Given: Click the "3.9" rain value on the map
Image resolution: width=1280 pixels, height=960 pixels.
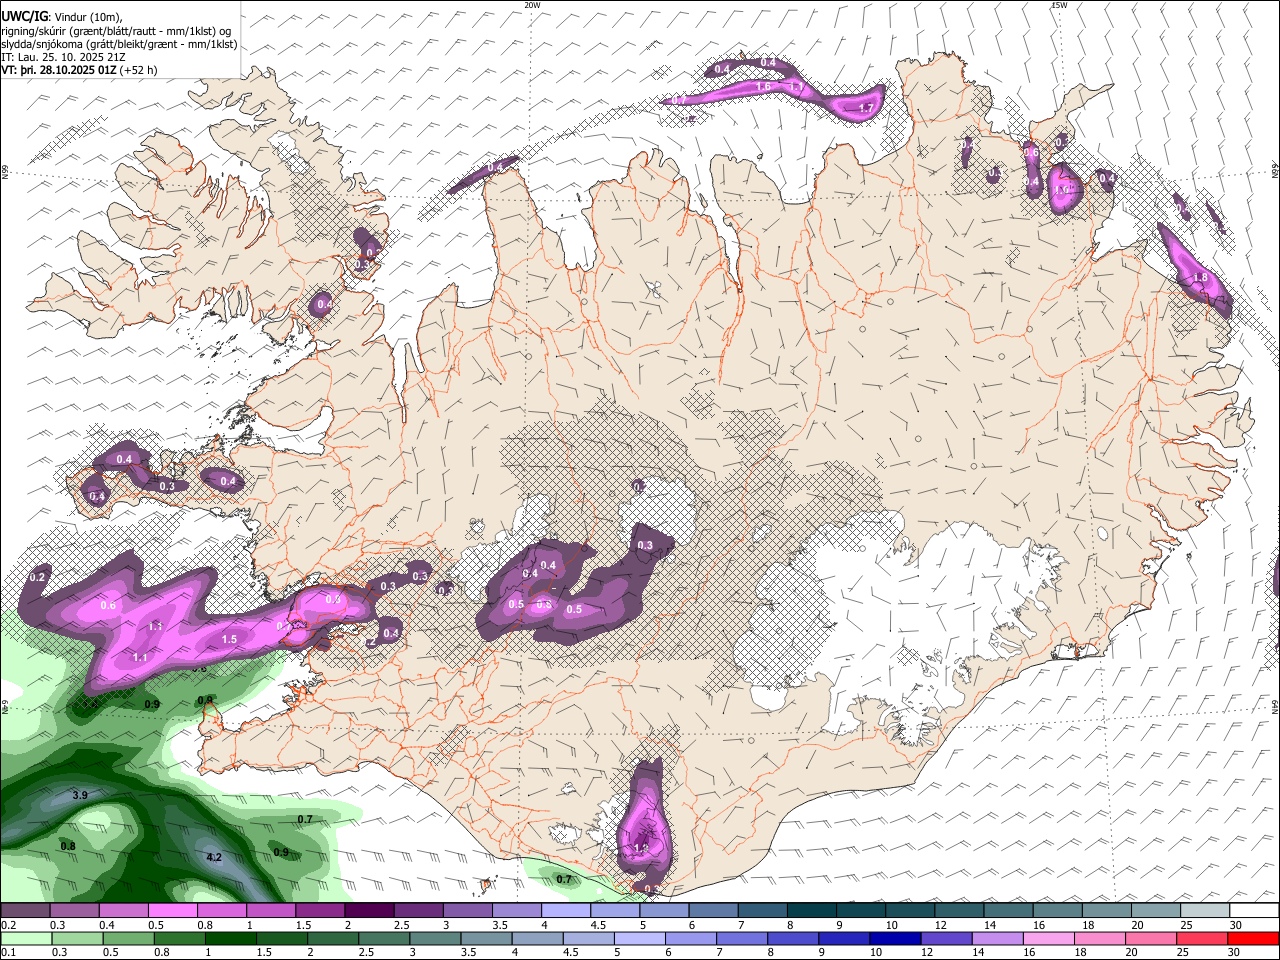Looking at the screenshot, I should click(81, 795).
